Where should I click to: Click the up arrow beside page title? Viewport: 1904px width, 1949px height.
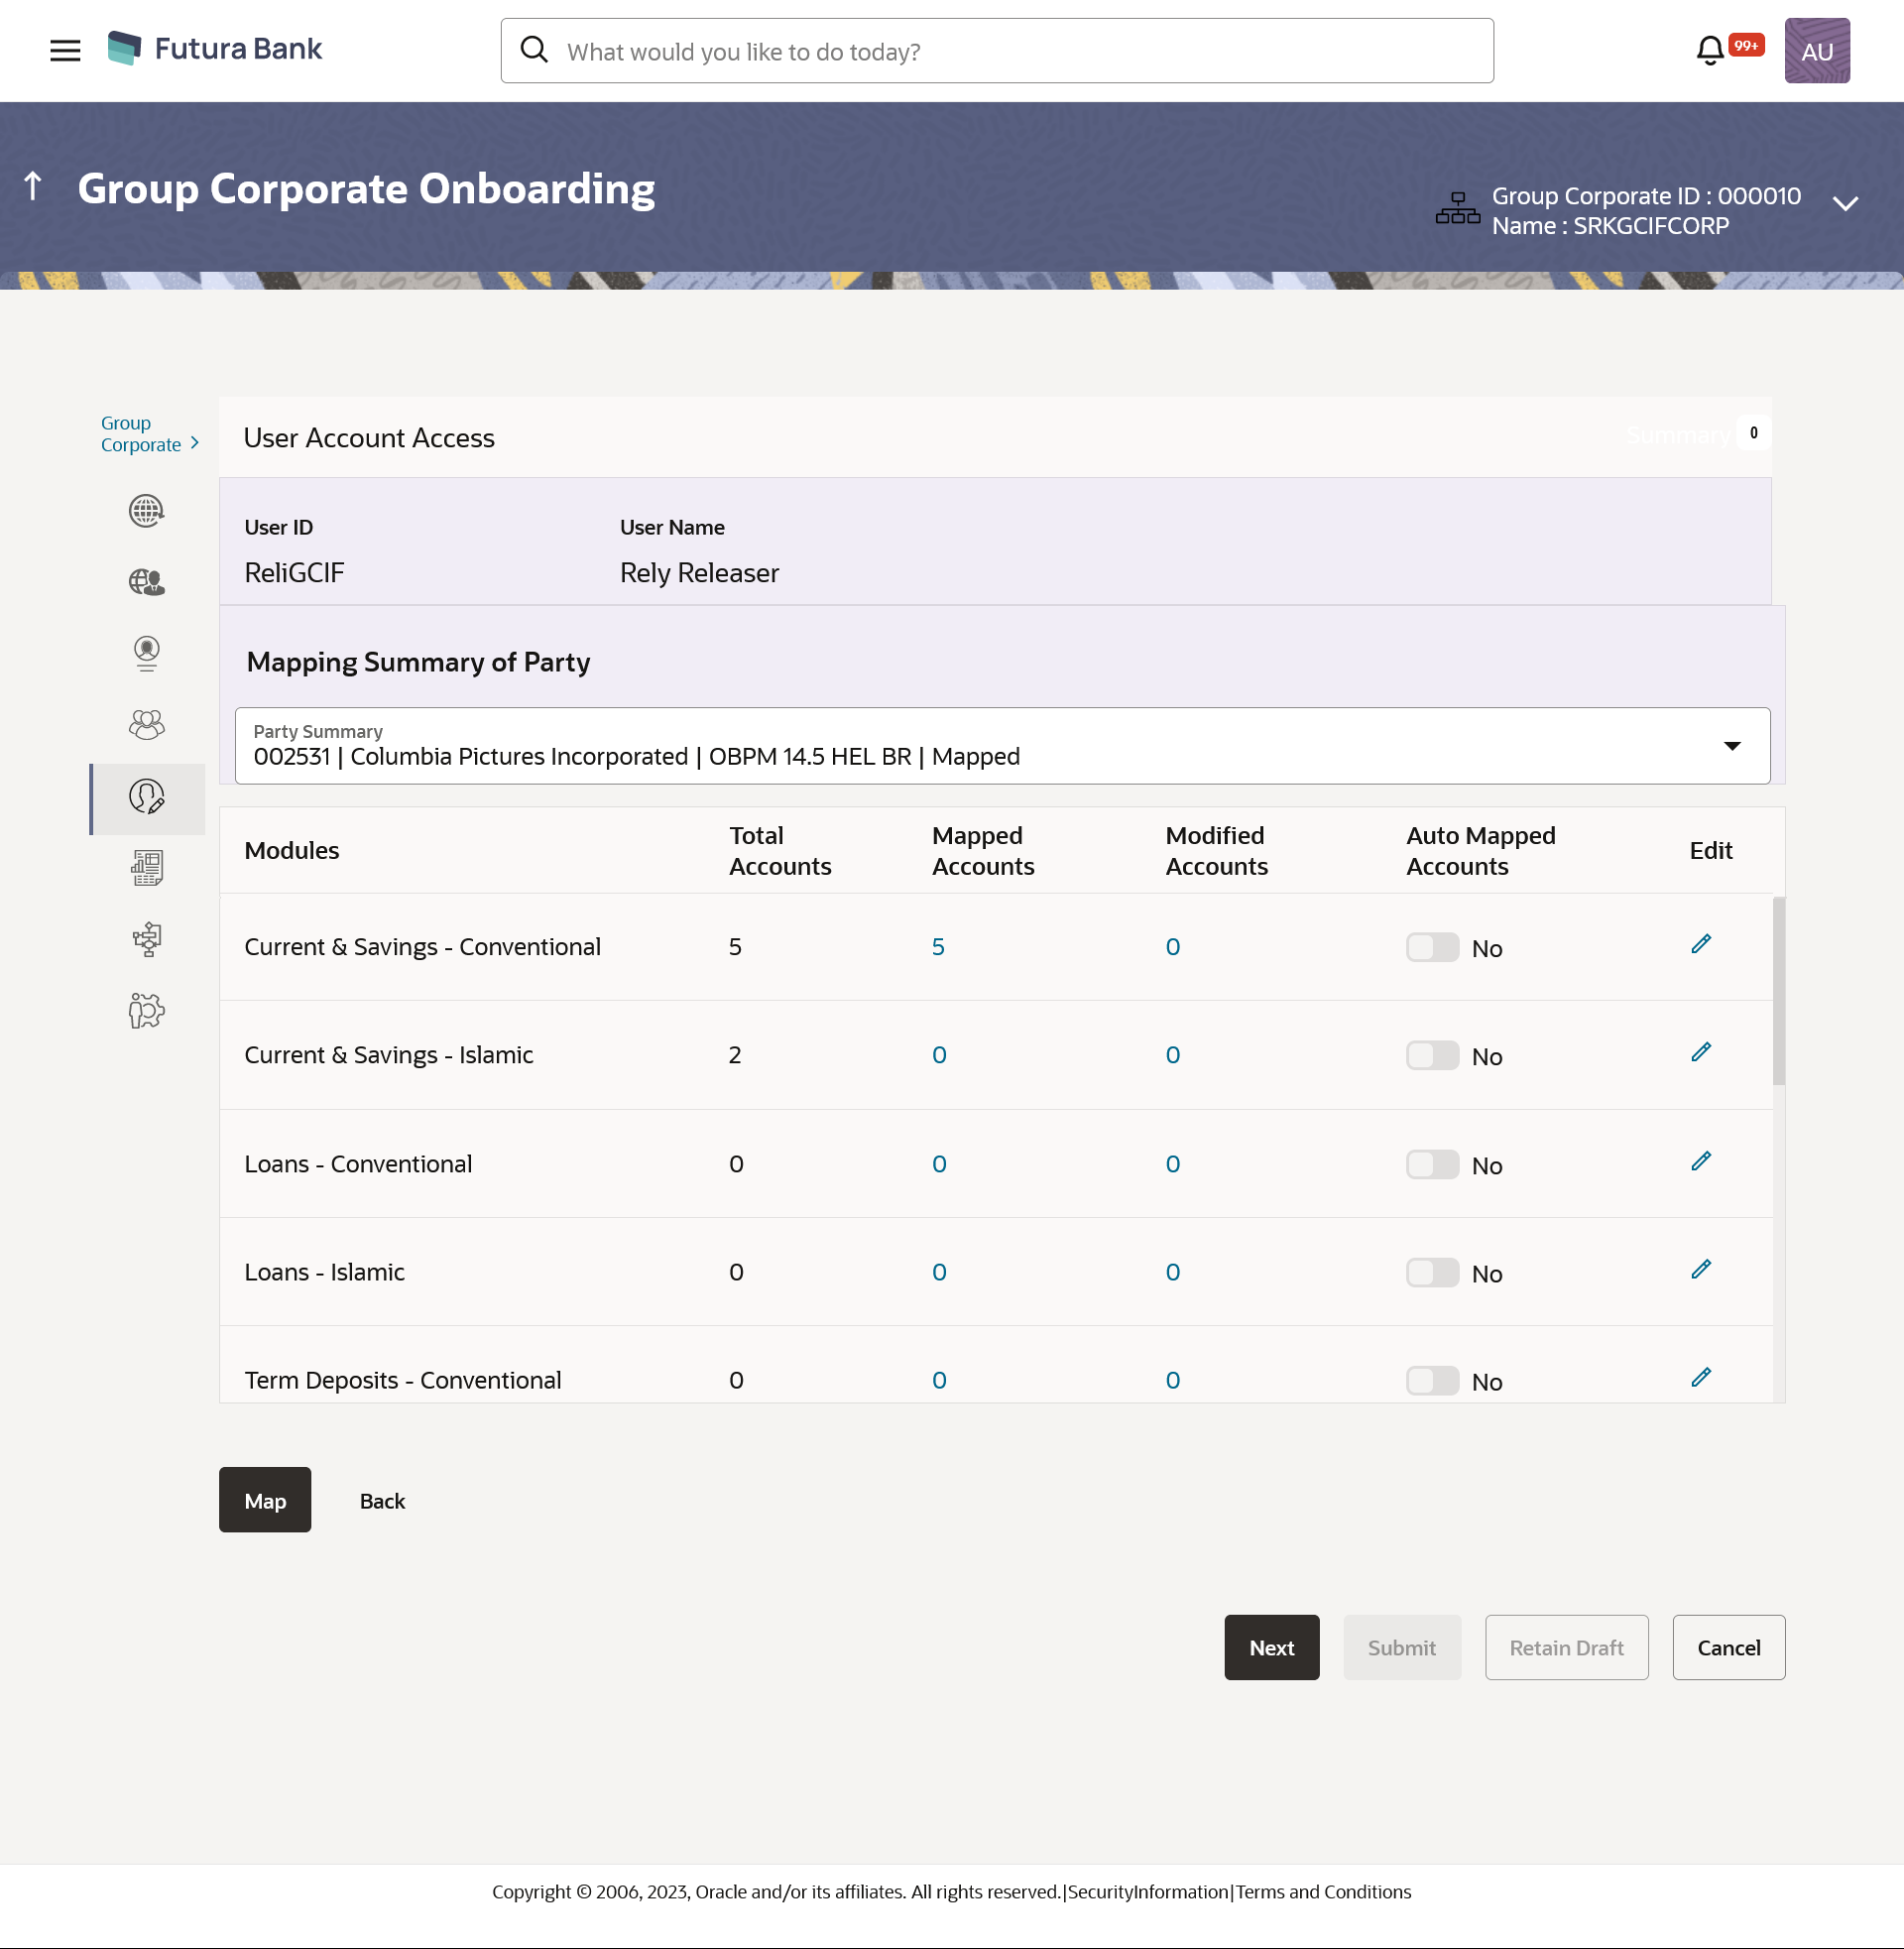33,186
